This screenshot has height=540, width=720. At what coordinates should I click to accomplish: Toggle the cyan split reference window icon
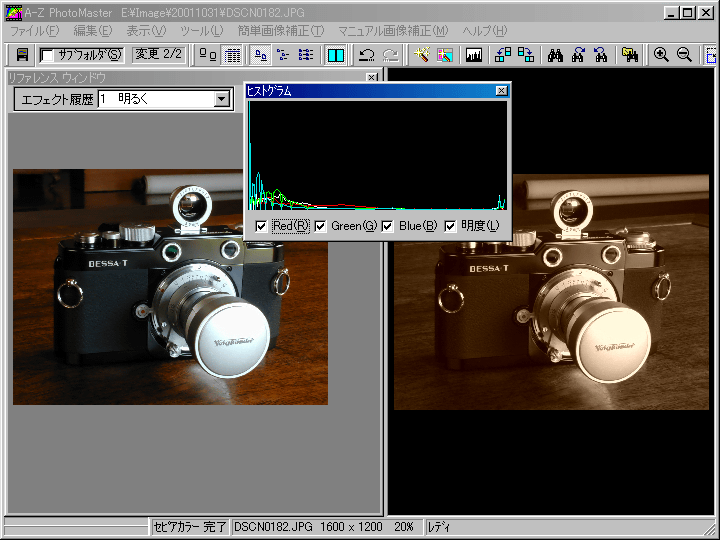pyautogui.click(x=336, y=55)
